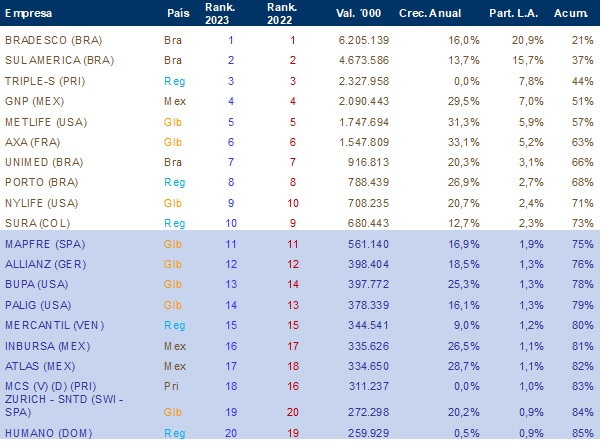Click the Acum. column header
The height and width of the screenshot is (445, 601).
[573, 16]
